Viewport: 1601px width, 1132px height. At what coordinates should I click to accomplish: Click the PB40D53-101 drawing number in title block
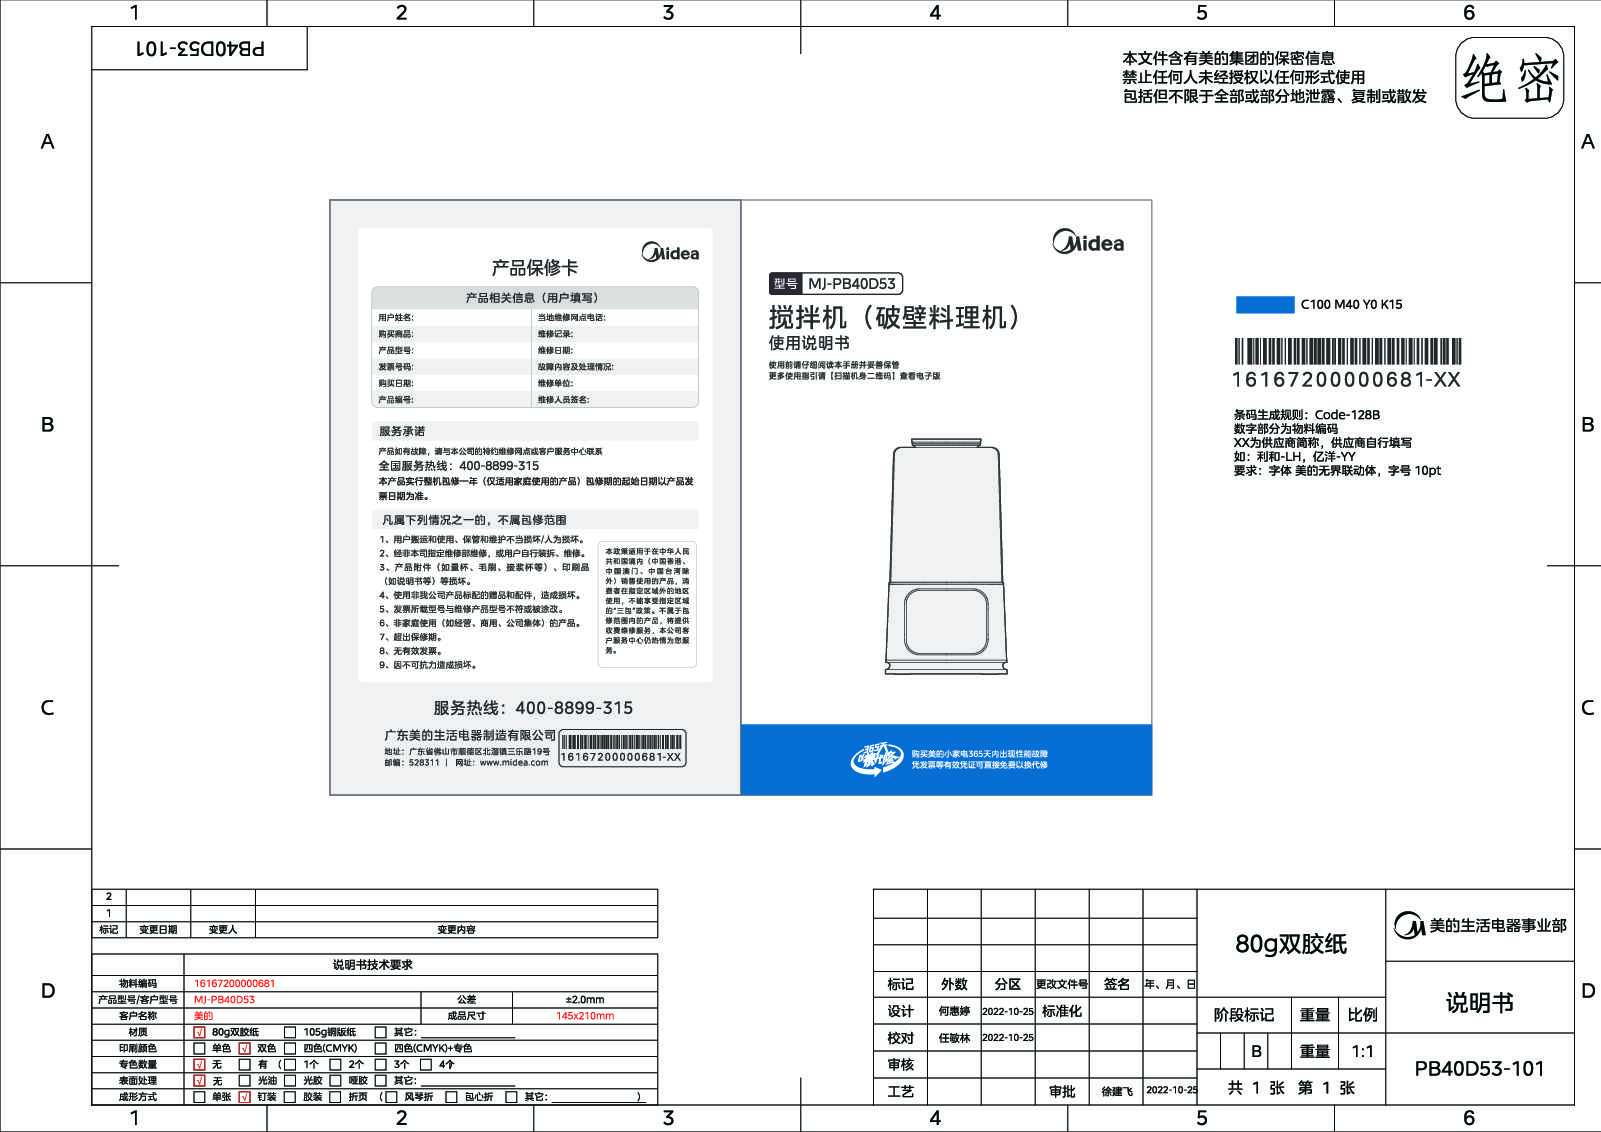[x=1479, y=1068]
